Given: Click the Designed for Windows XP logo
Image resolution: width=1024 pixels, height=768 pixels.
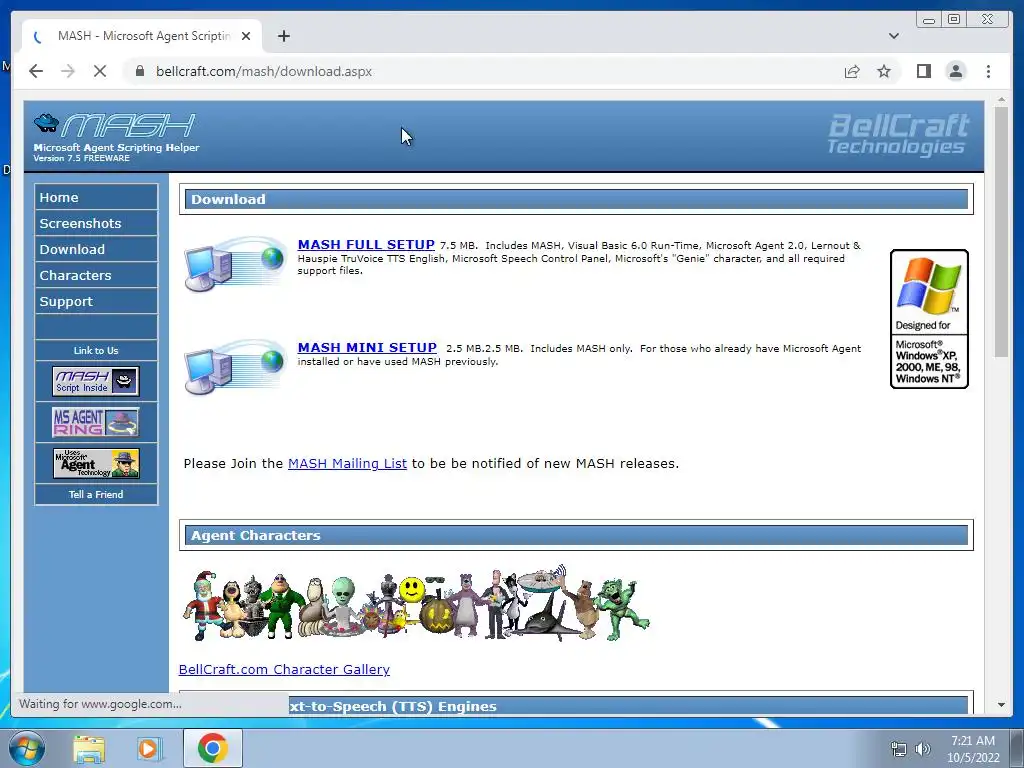Looking at the screenshot, I should pos(929,319).
